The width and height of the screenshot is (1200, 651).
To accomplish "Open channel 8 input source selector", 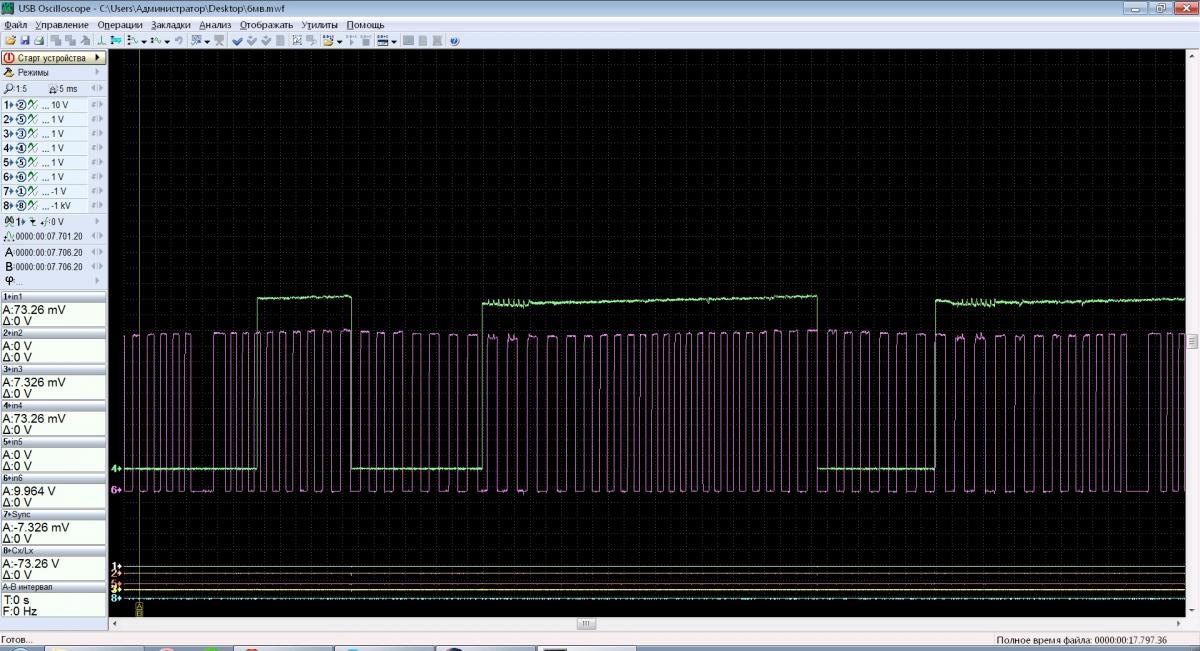I will (x=20, y=206).
